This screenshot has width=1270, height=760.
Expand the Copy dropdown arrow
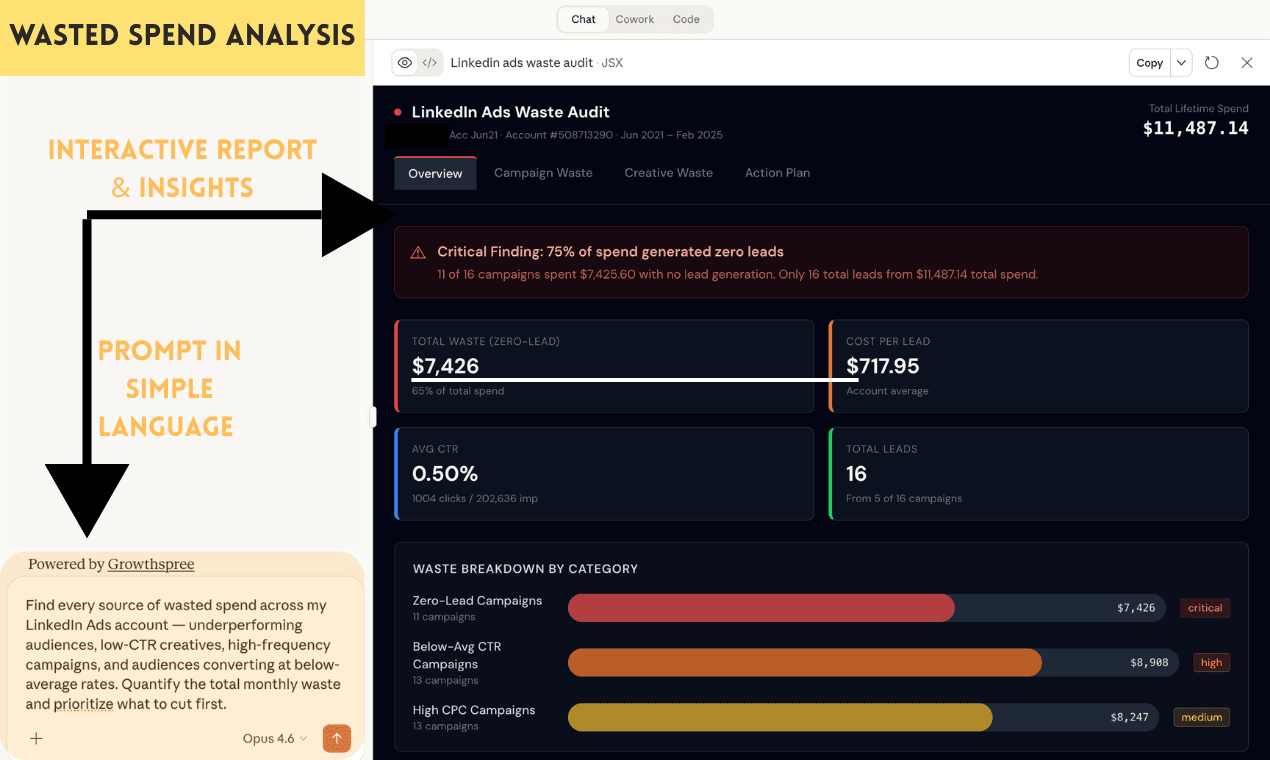tap(1181, 62)
